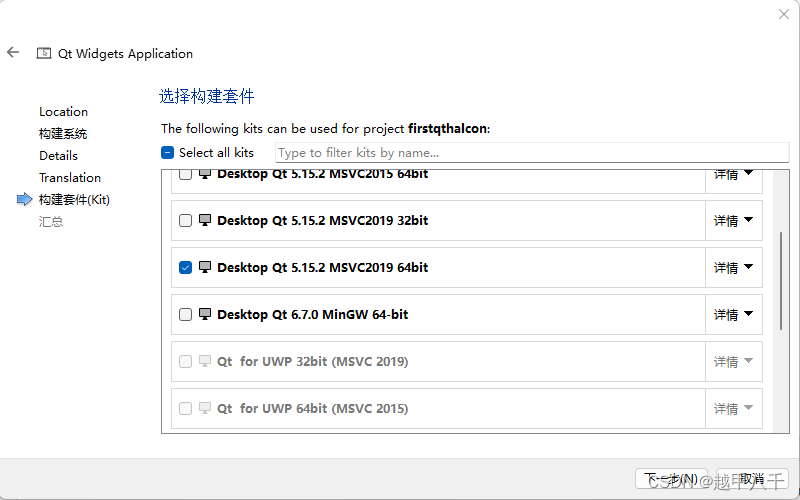This screenshot has width=800, height=500.
Task: Check Qt for UWP 32bit (MSVC 2019) kit
Action: tap(185, 361)
